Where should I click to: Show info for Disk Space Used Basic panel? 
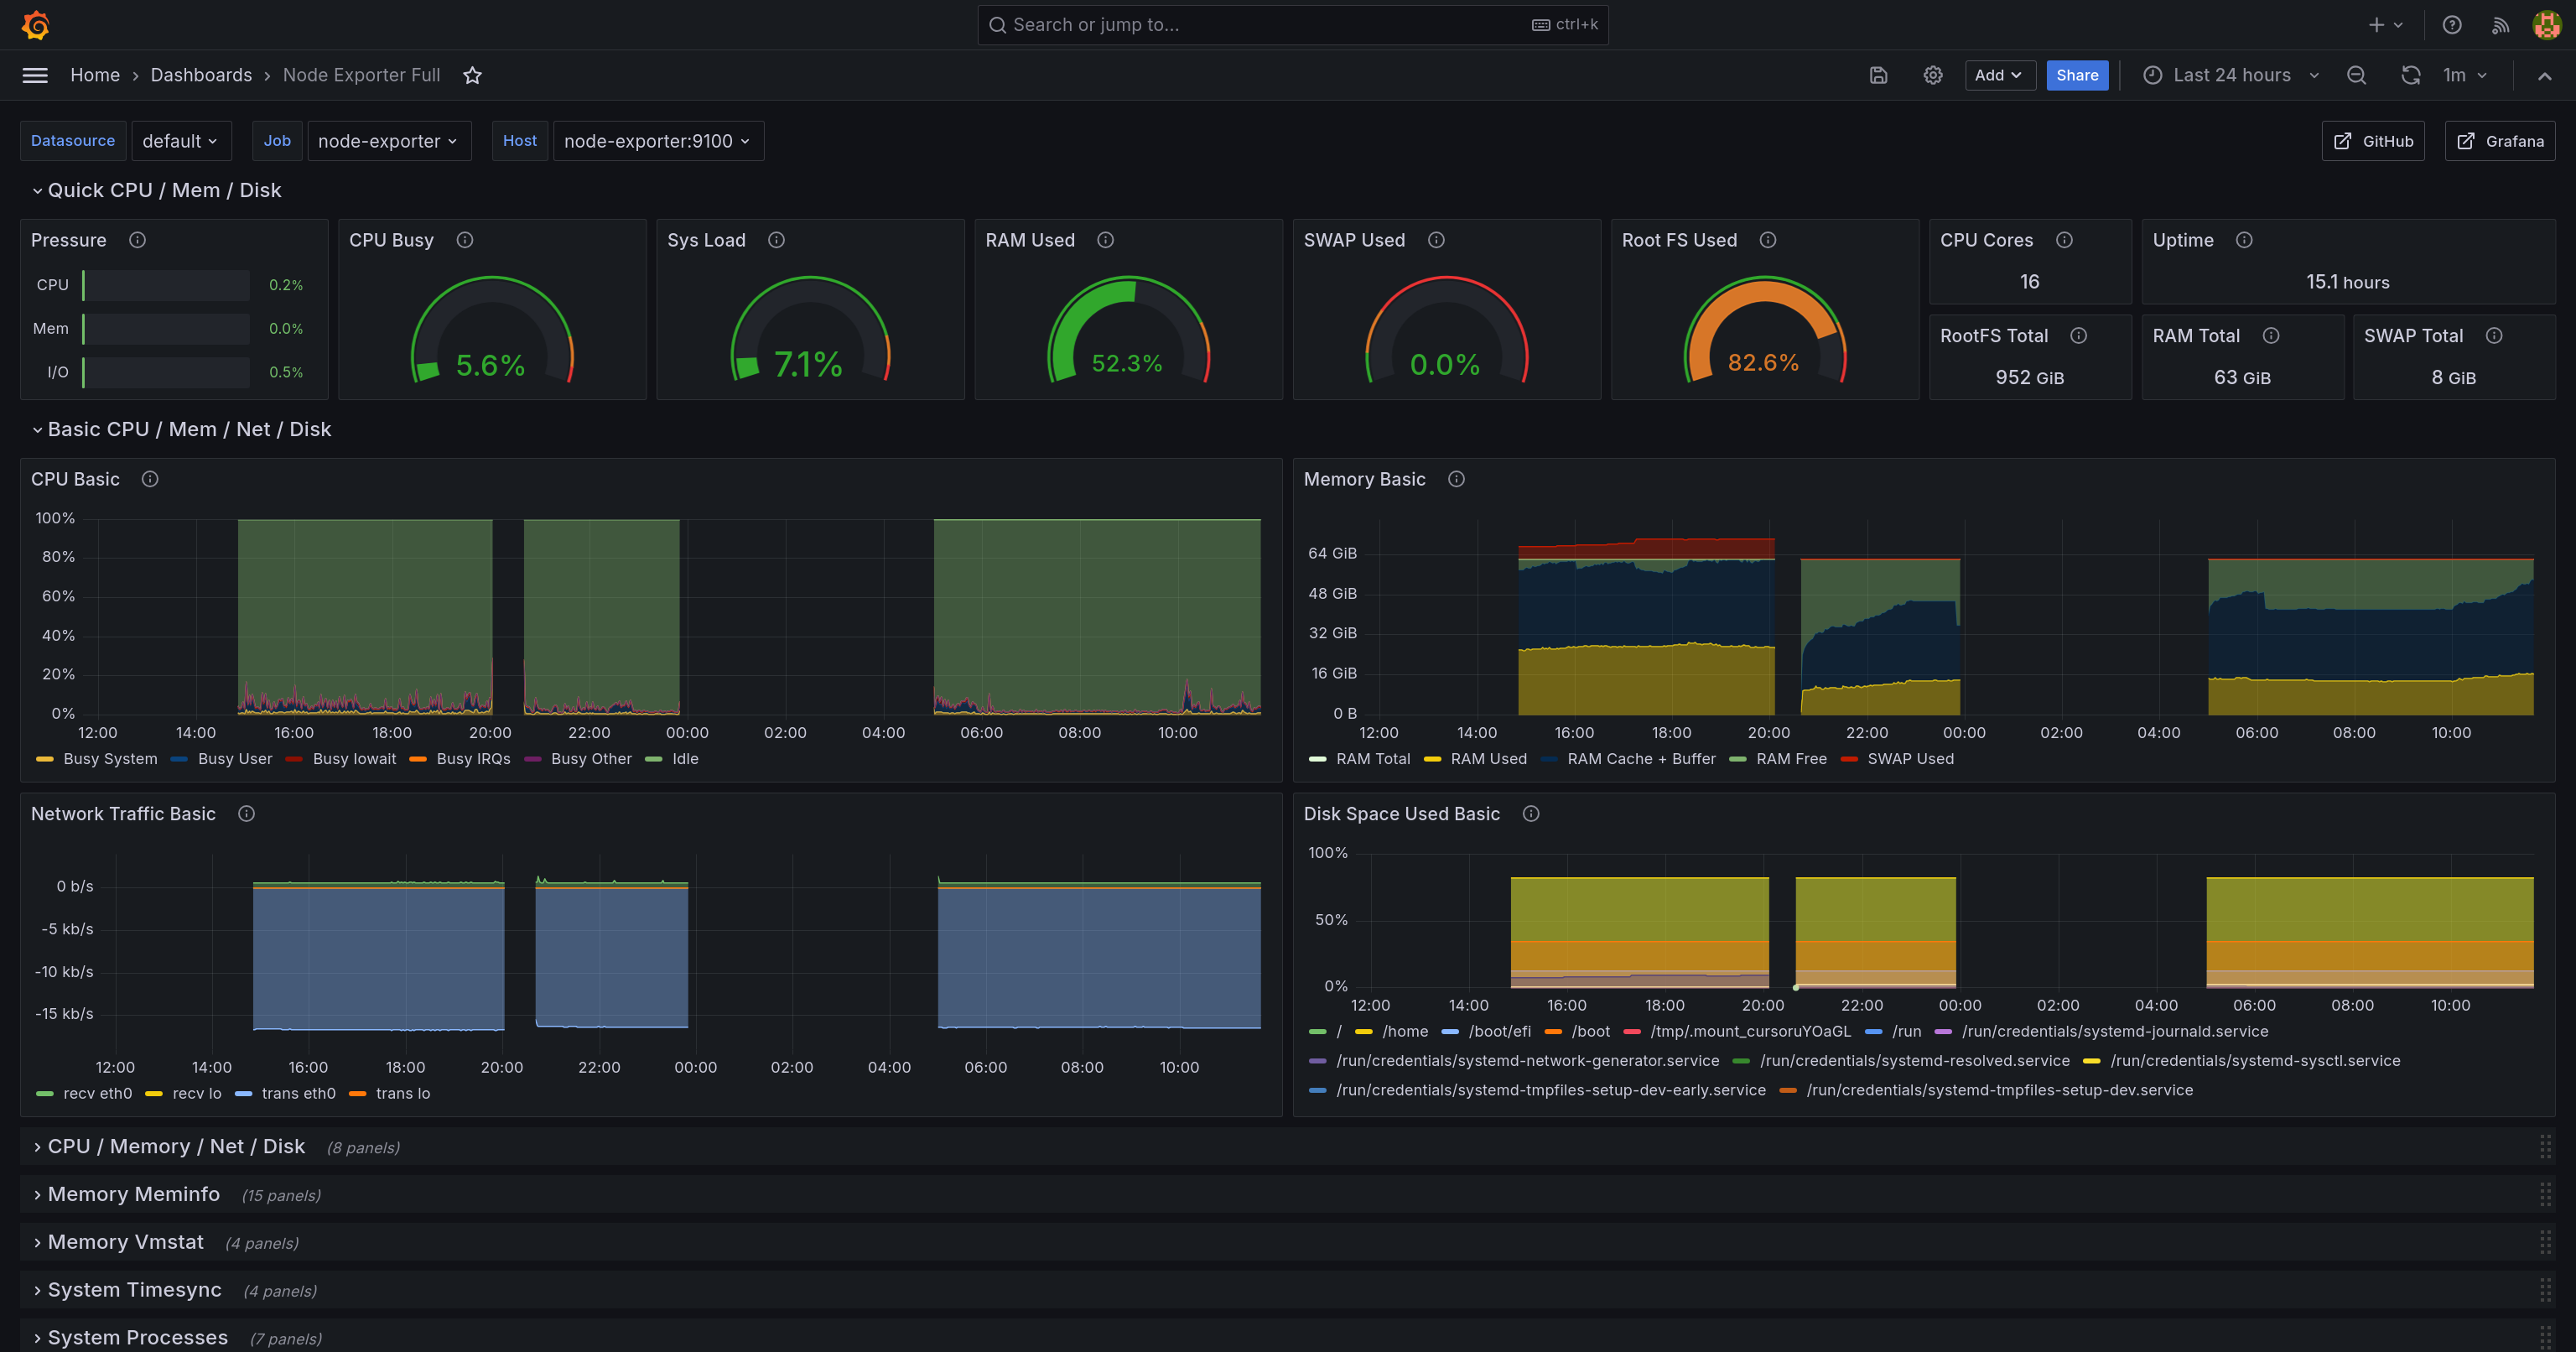pos(1531,814)
